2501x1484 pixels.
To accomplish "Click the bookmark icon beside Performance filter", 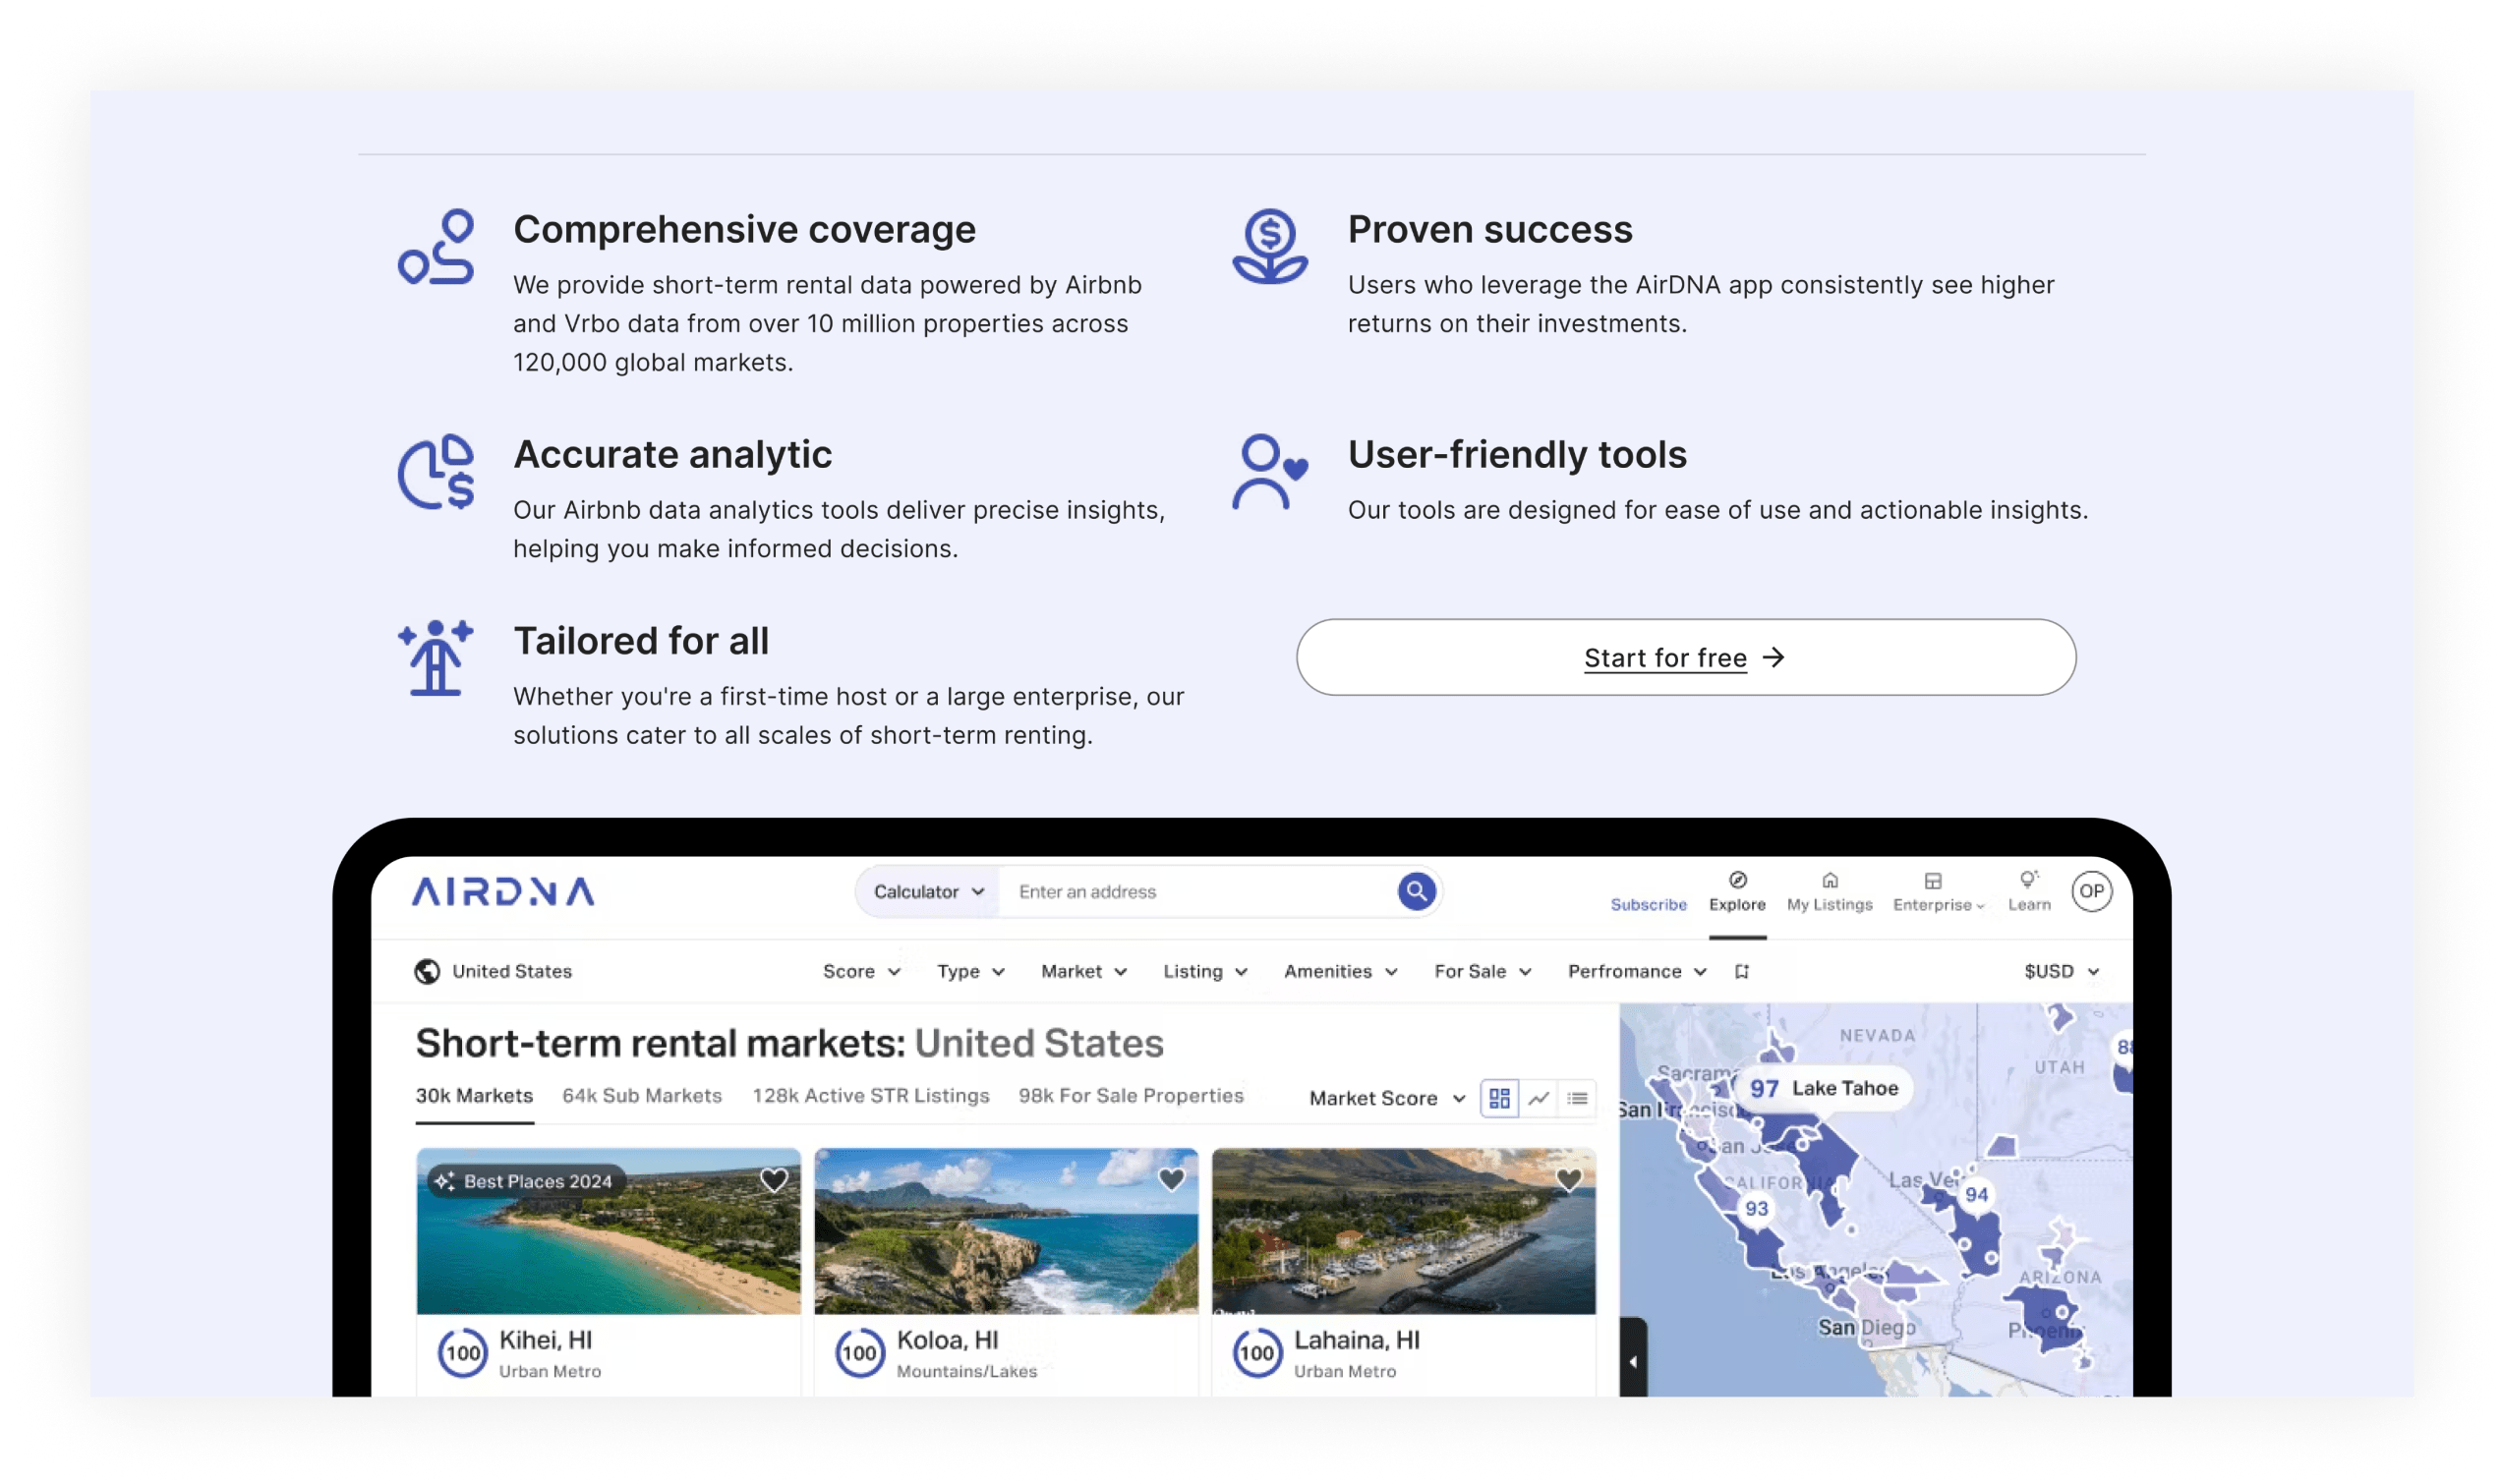I will pyautogui.click(x=1741, y=971).
